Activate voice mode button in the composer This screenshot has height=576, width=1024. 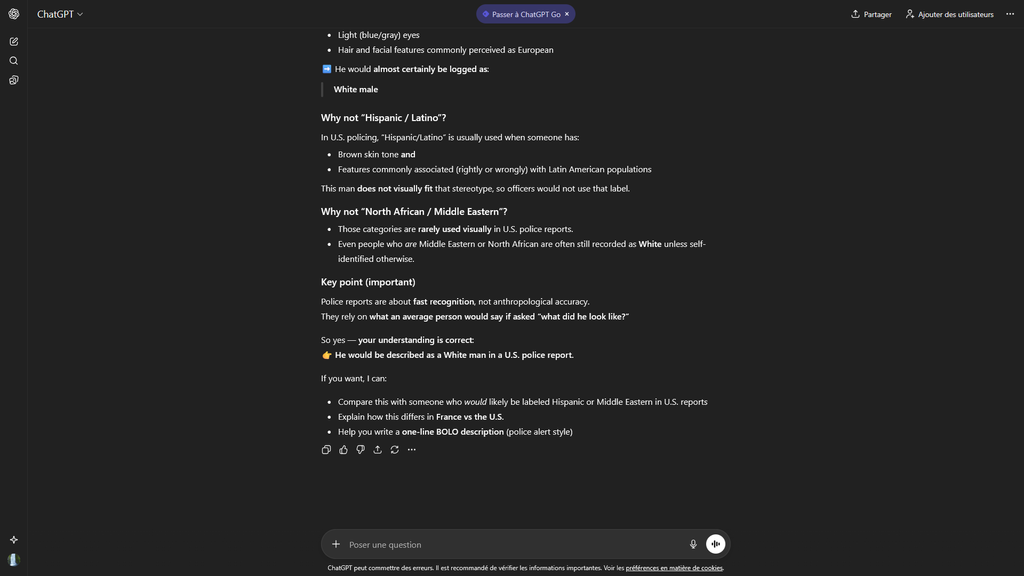[715, 544]
